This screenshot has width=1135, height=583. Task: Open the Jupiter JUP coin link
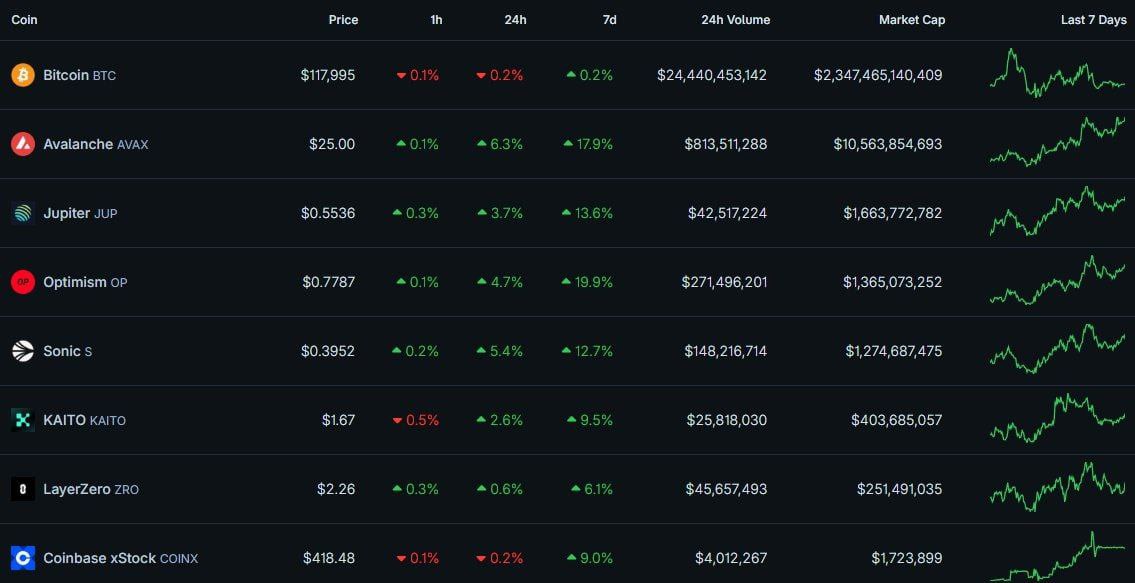[80, 213]
